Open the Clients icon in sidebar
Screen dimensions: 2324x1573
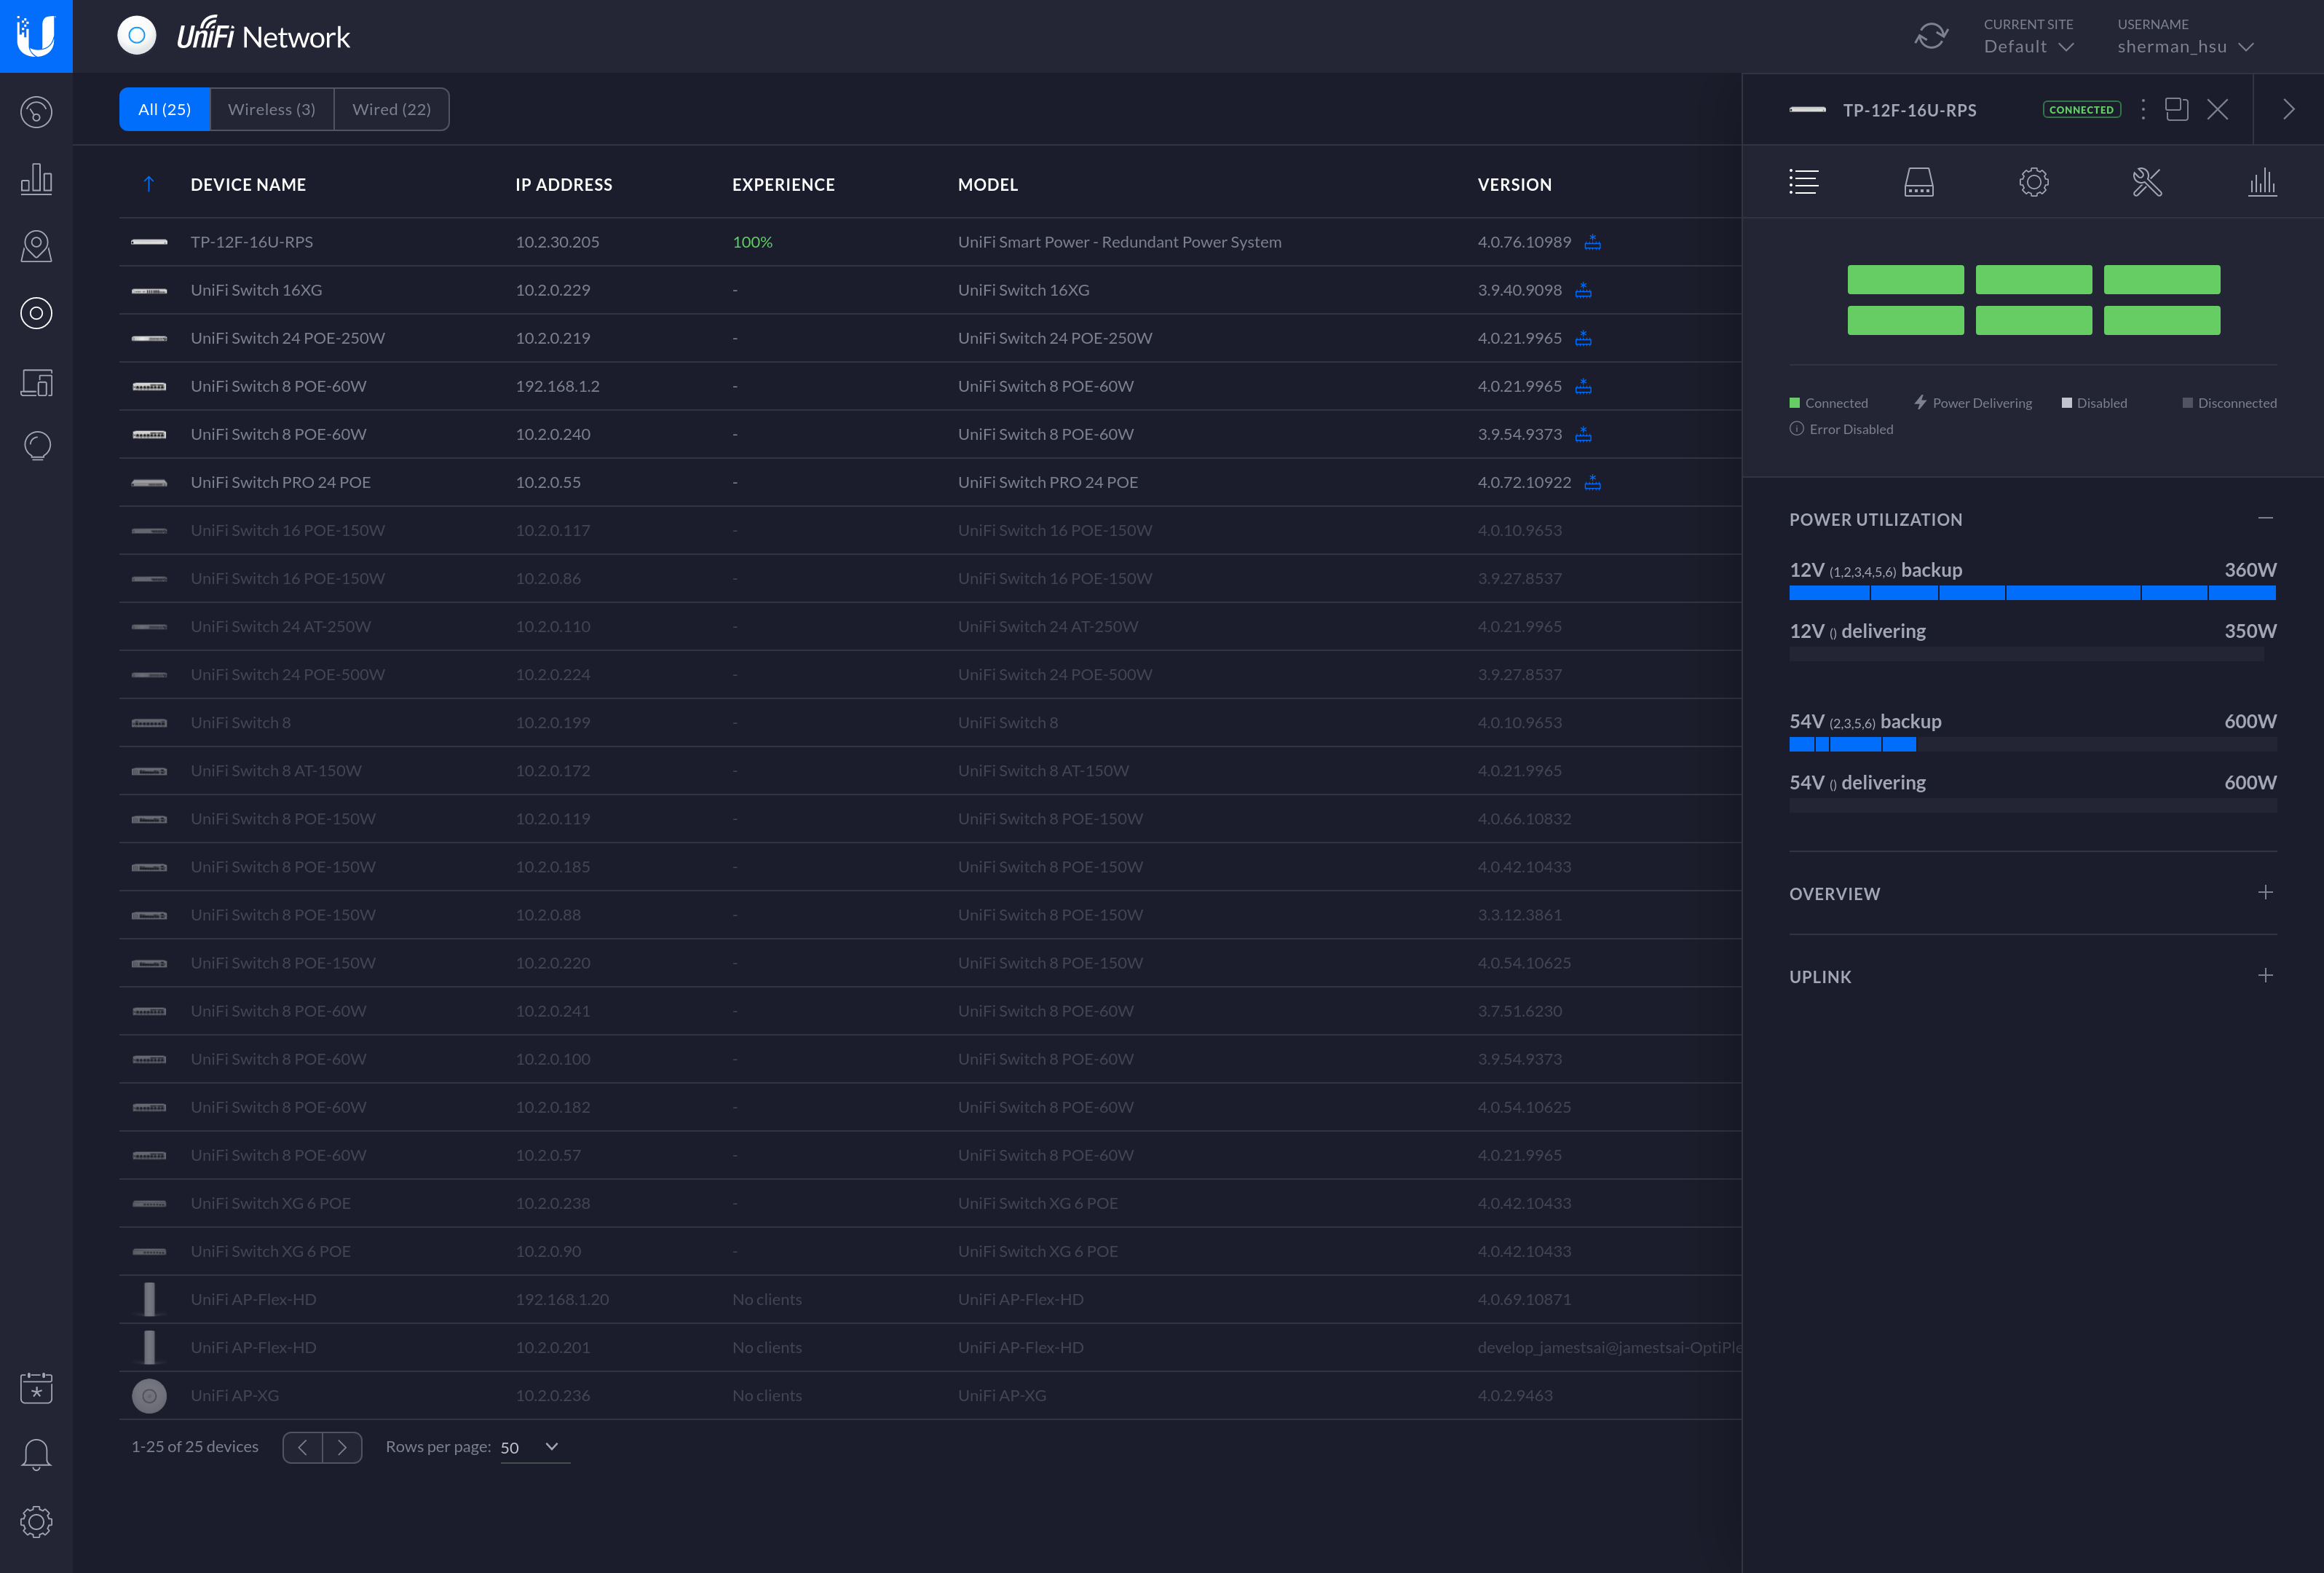click(x=36, y=382)
